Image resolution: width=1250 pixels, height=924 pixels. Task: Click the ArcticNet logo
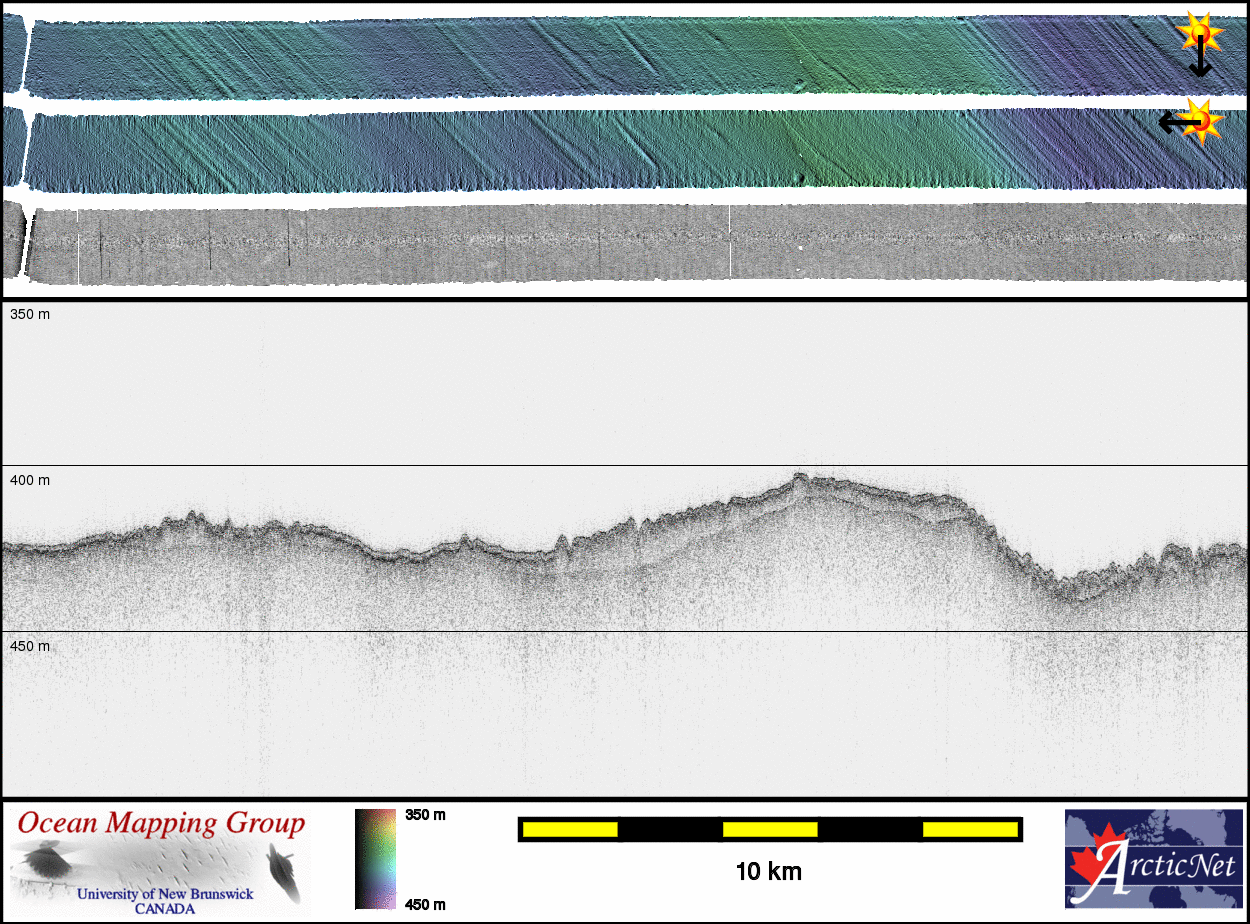point(1154,858)
